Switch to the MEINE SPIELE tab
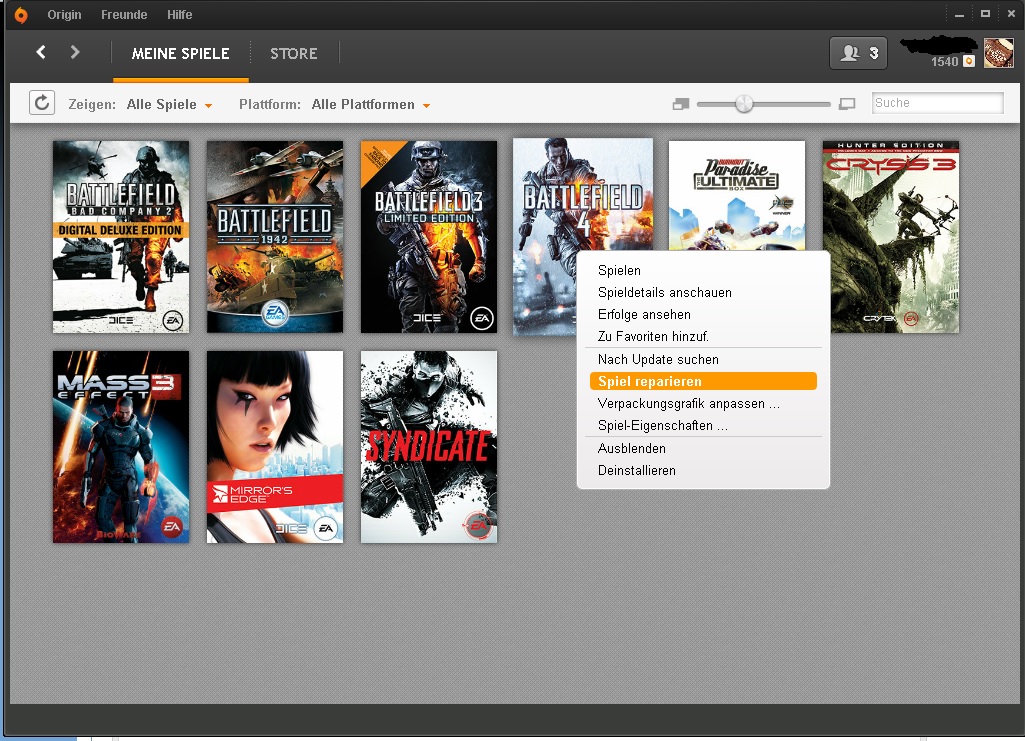This screenshot has height=741, width=1025. click(180, 54)
